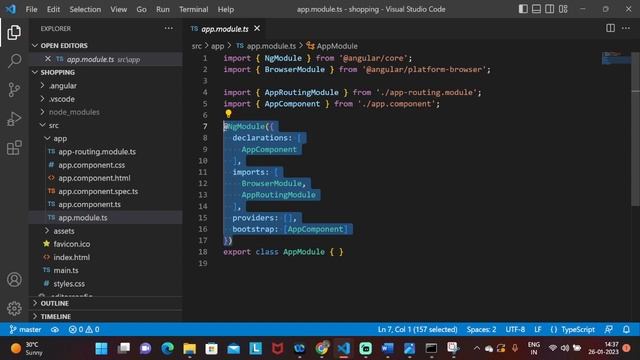
Task: Open the View menu
Action: coord(118,9)
